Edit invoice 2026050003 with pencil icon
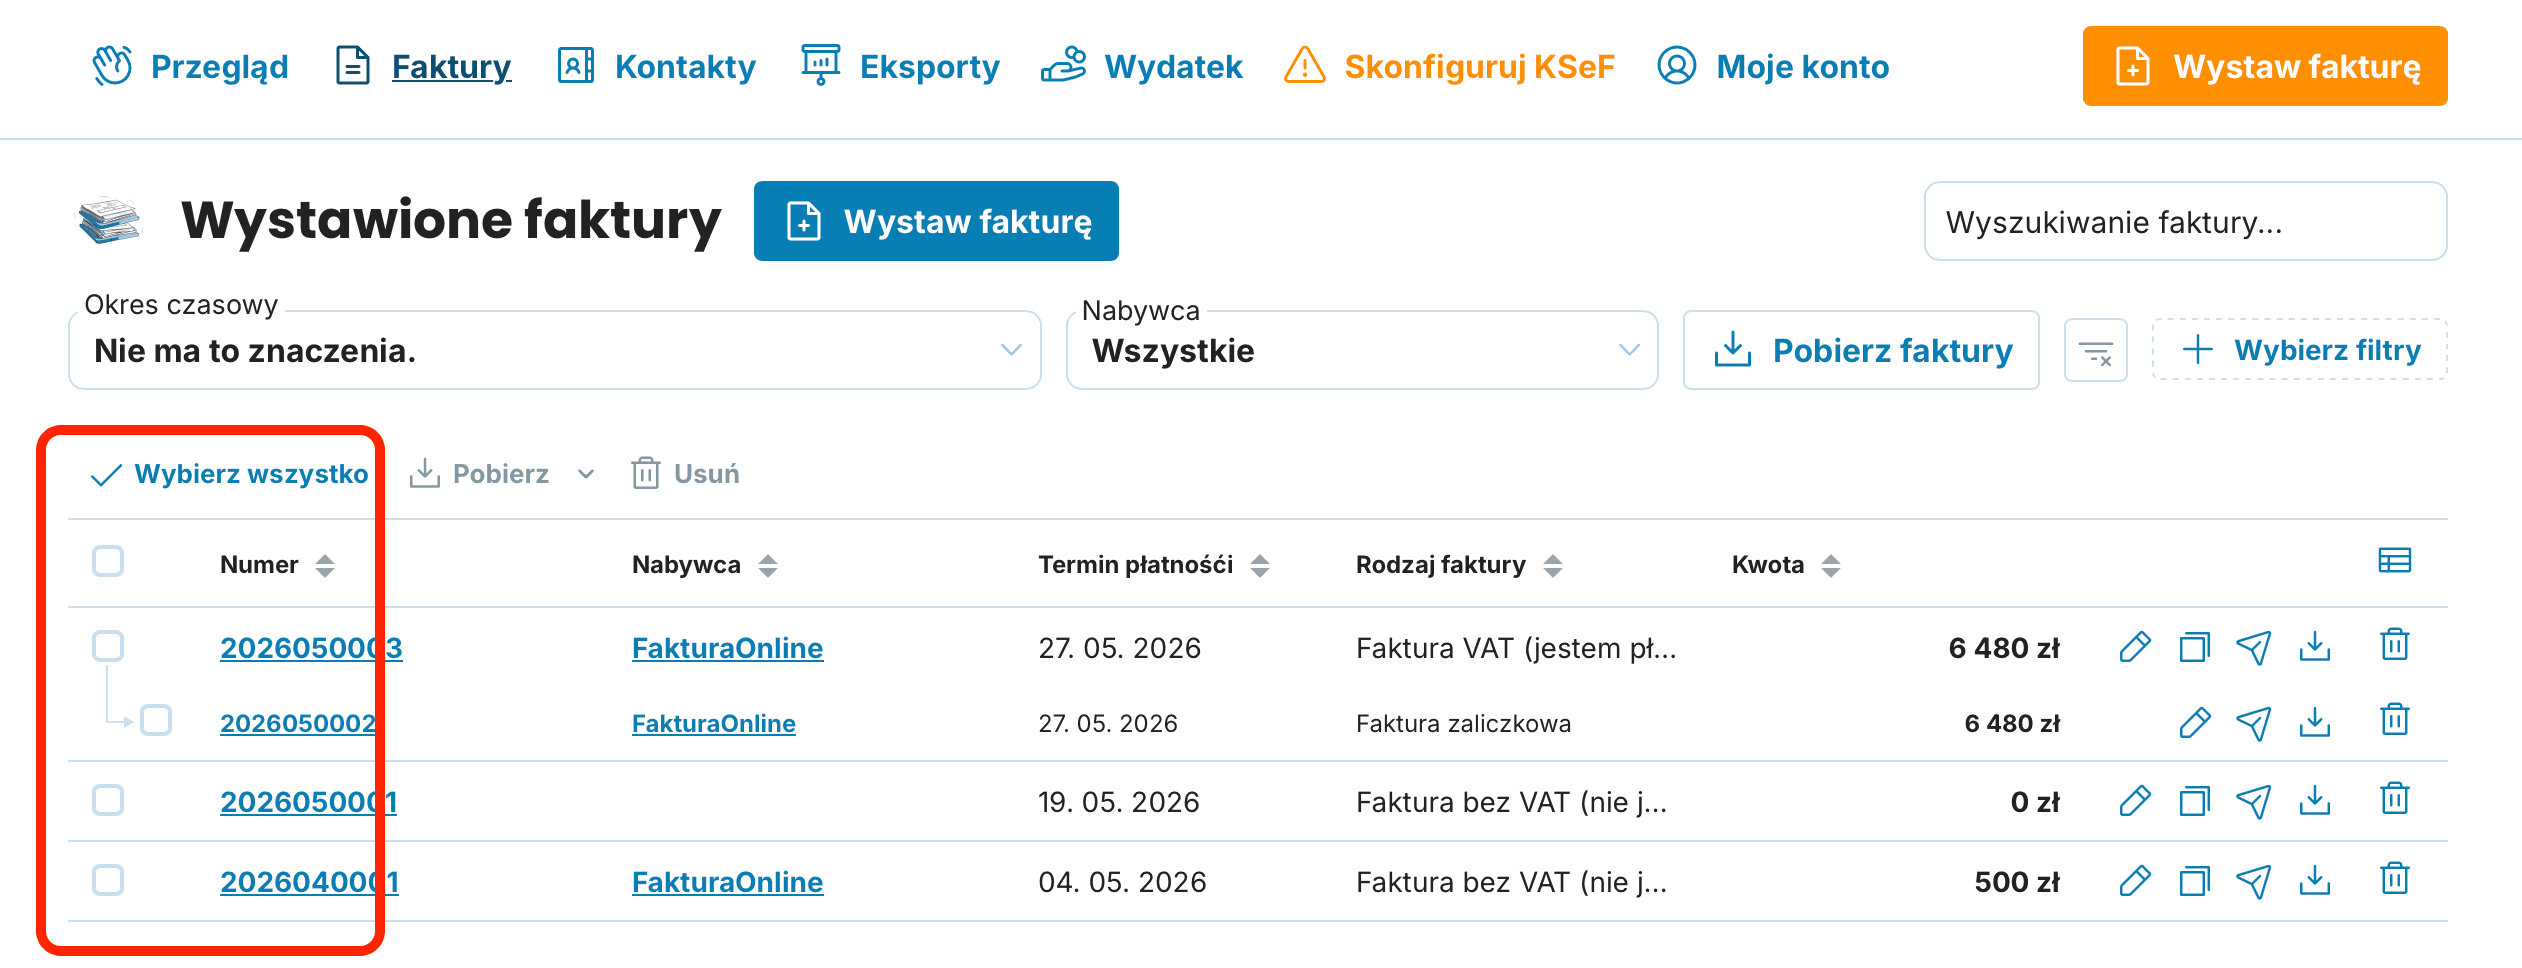Image resolution: width=2522 pixels, height=968 pixels. tap(2134, 648)
